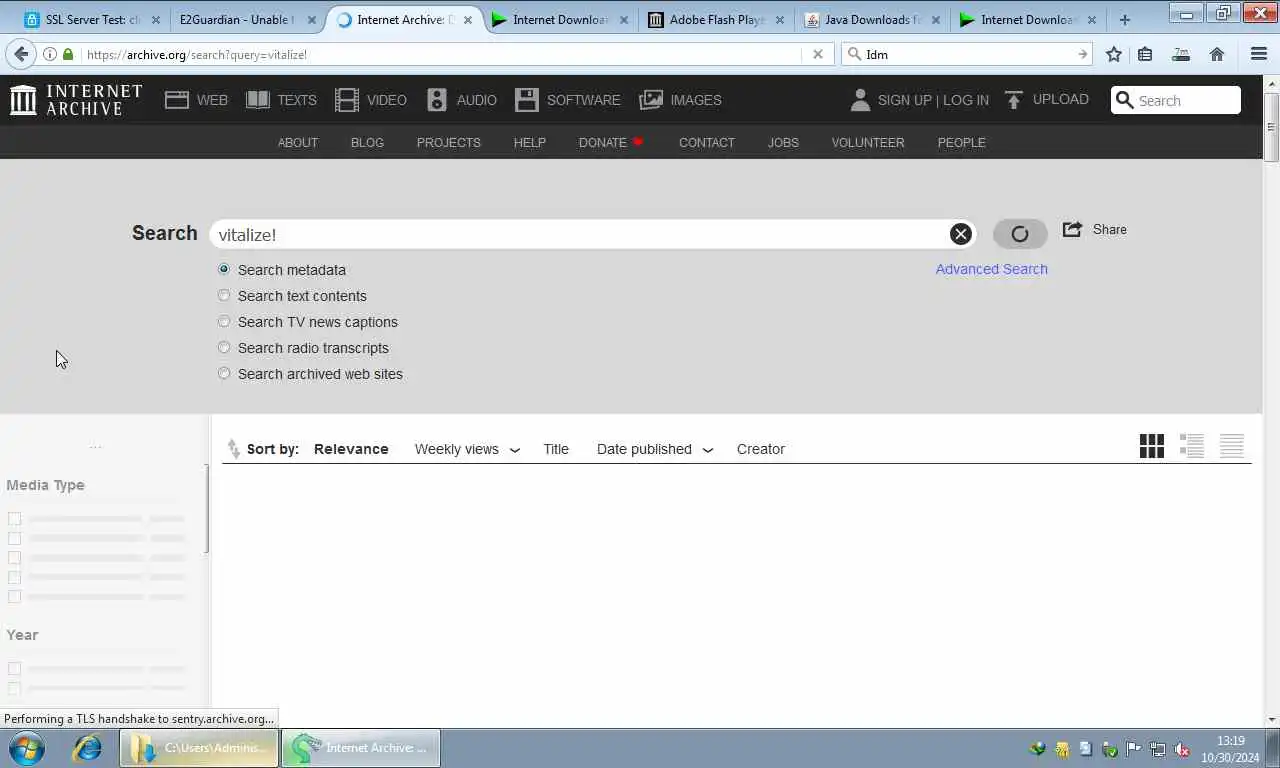Screen dimensions: 1280x768
Task: Open Volunteer page link
Action: (x=868, y=142)
